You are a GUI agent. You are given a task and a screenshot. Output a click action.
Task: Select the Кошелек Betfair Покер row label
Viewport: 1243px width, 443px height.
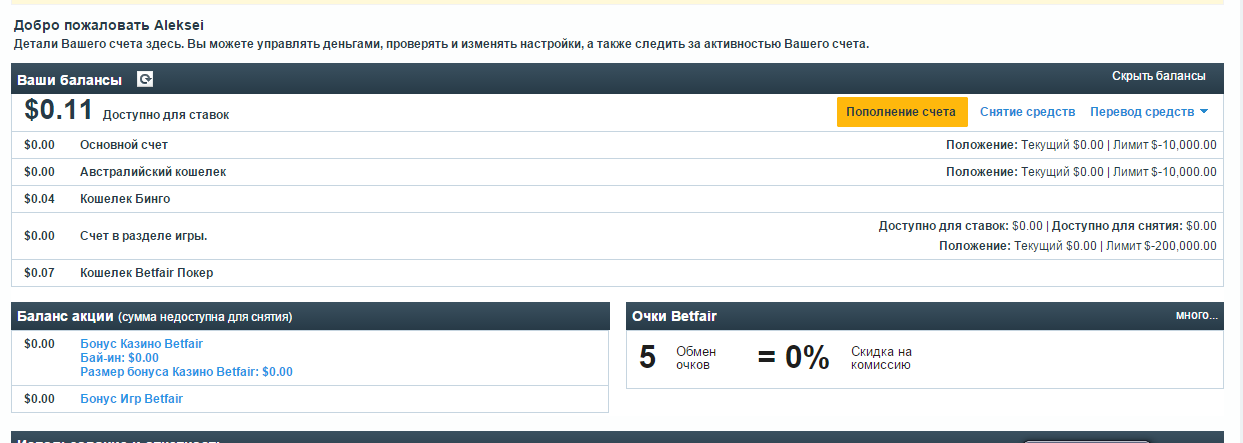point(147,272)
